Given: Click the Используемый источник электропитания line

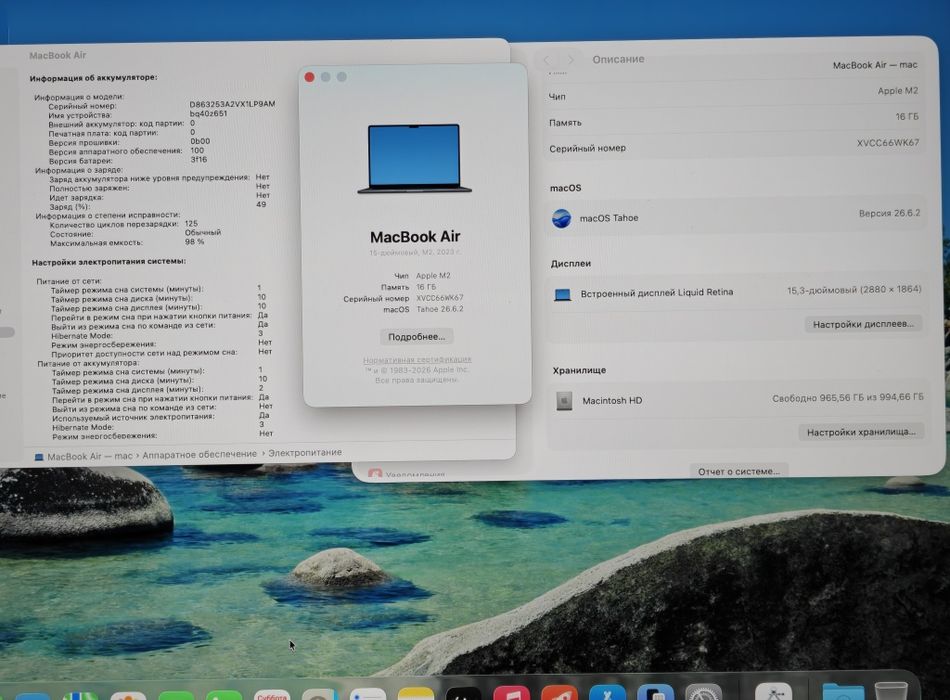Looking at the screenshot, I should pyautogui.click(x=161, y=416).
